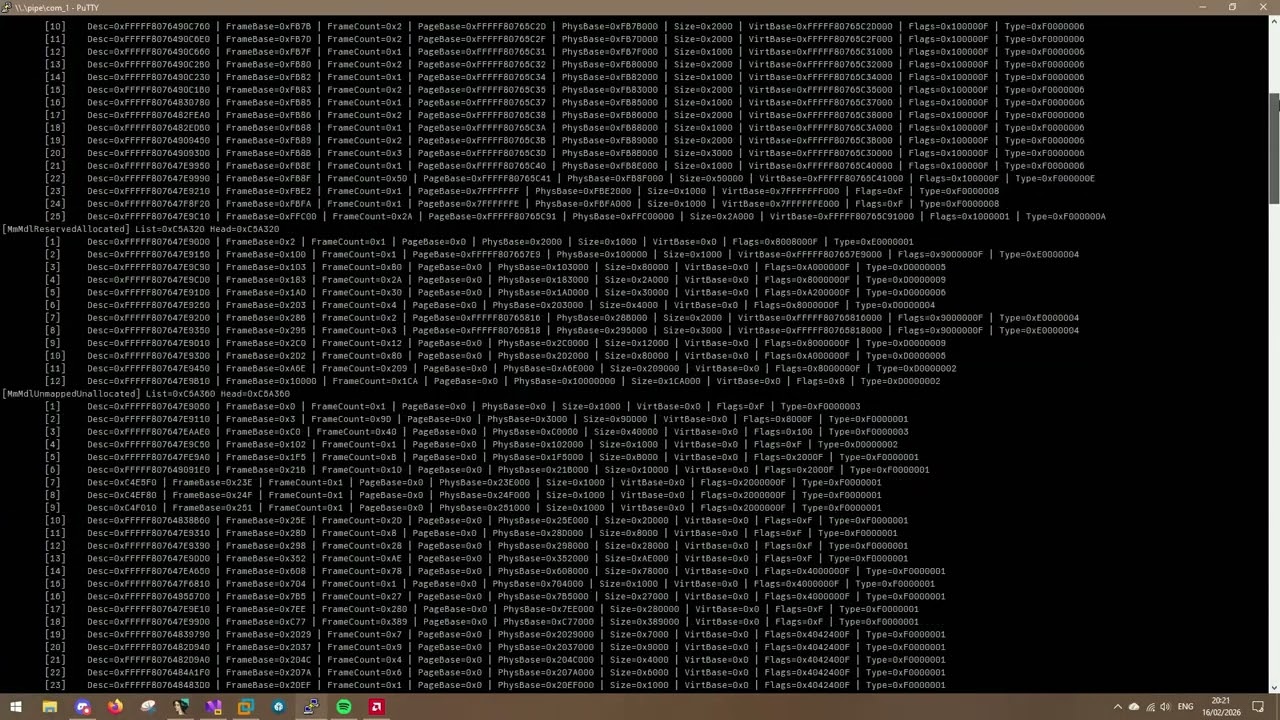Click Type=0xF000000E value

click(1055, 178)
